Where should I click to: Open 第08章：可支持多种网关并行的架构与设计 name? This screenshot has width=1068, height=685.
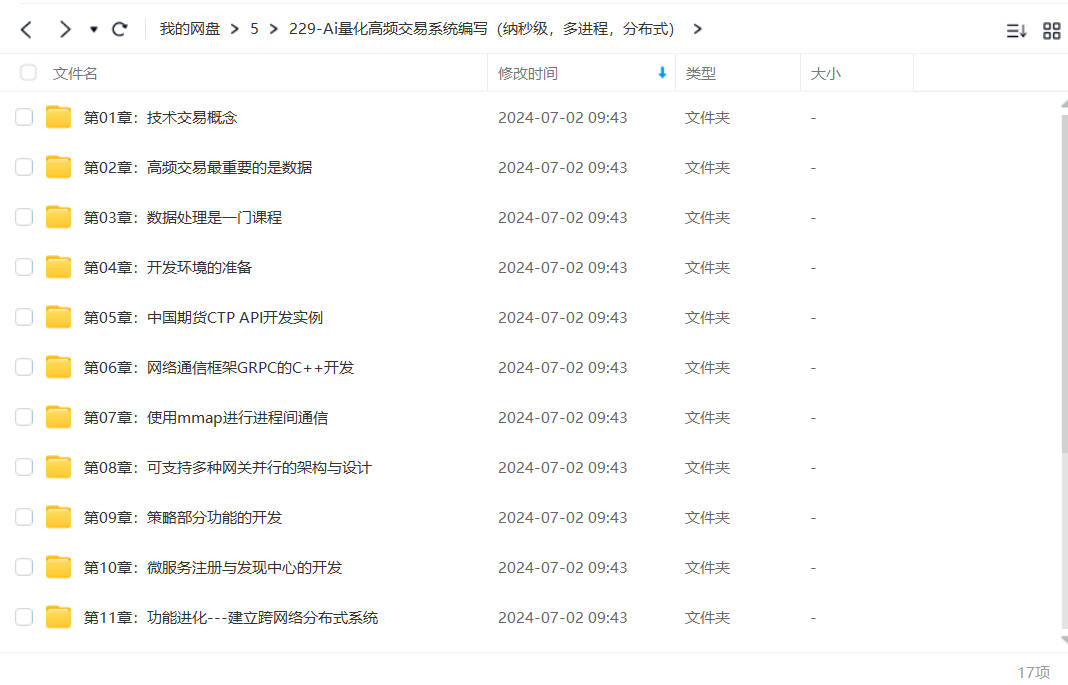tap(227, 468)
